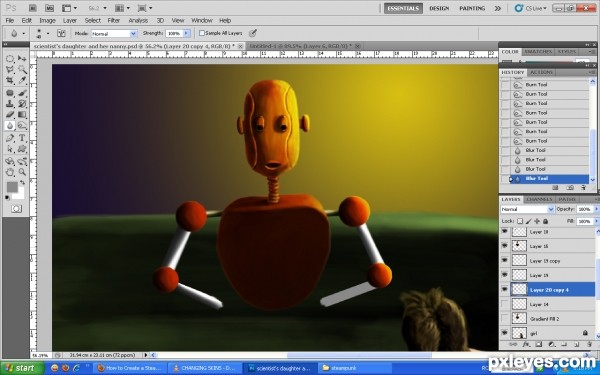Click the tablet pressure icon in options bar
The image size is (600, 375).
click(253, 33)
